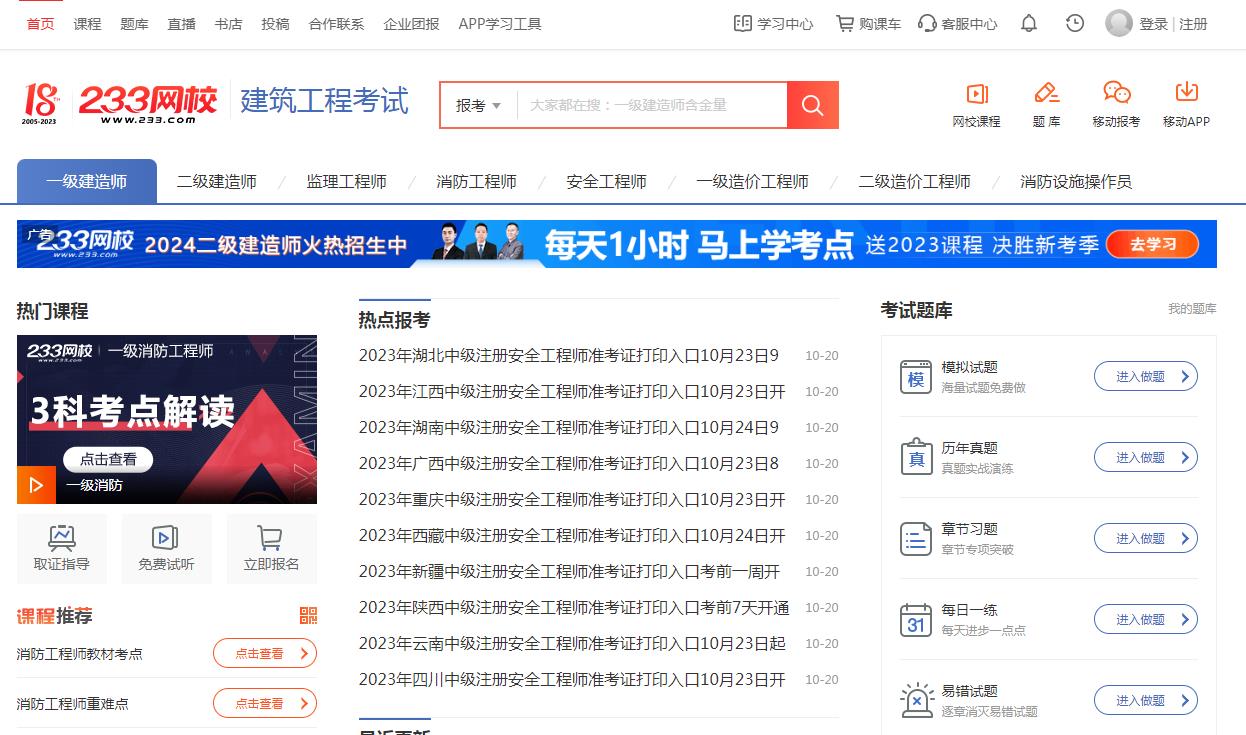Viewport: 1246px width, 735px height.
Task: Open the 移动APP download icon
Action: 1186,93
